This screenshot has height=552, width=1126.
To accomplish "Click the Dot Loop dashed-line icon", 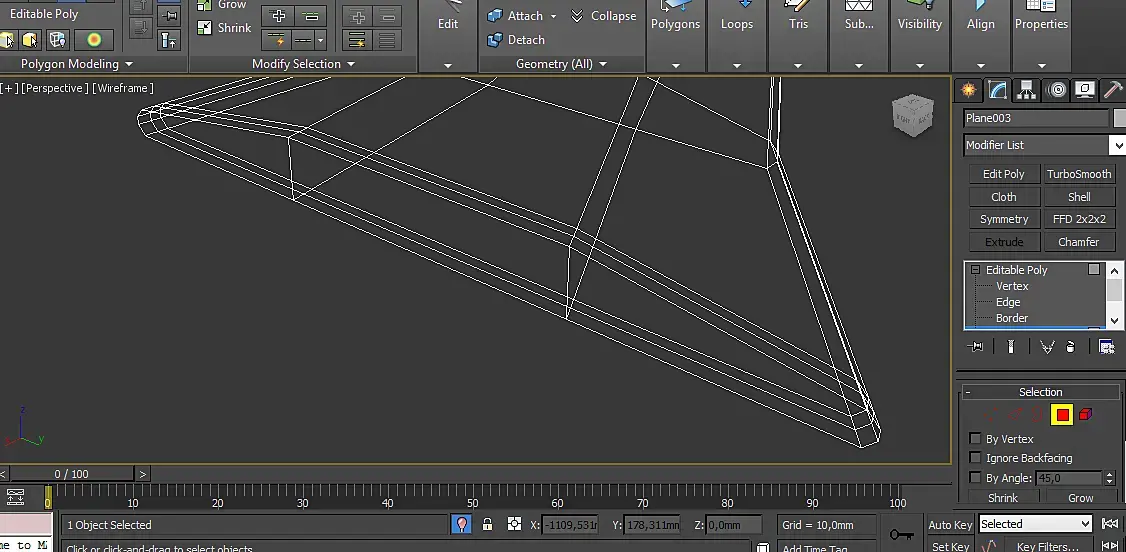I will point(304,39).
